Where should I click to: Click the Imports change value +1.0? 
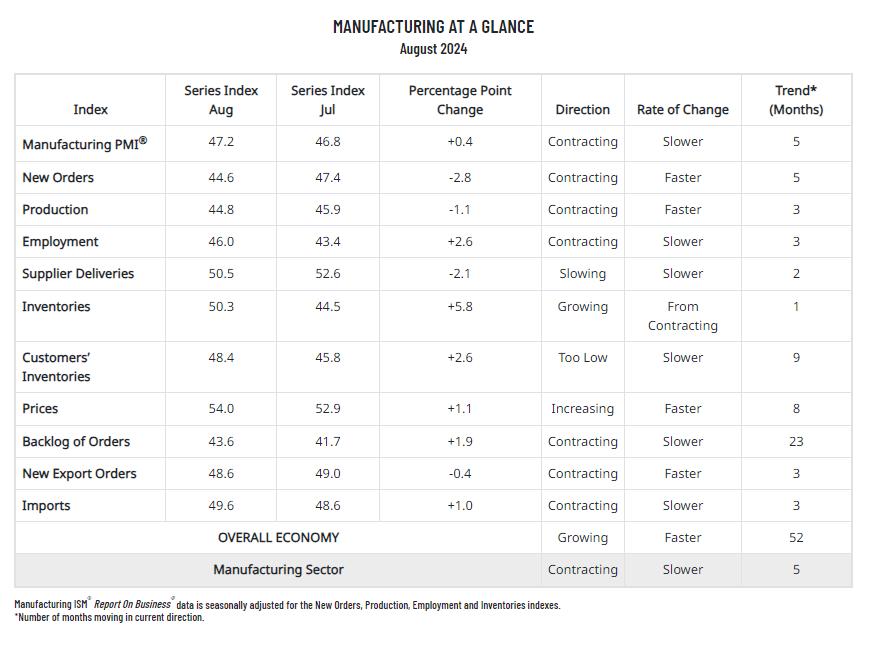[460, 506]
